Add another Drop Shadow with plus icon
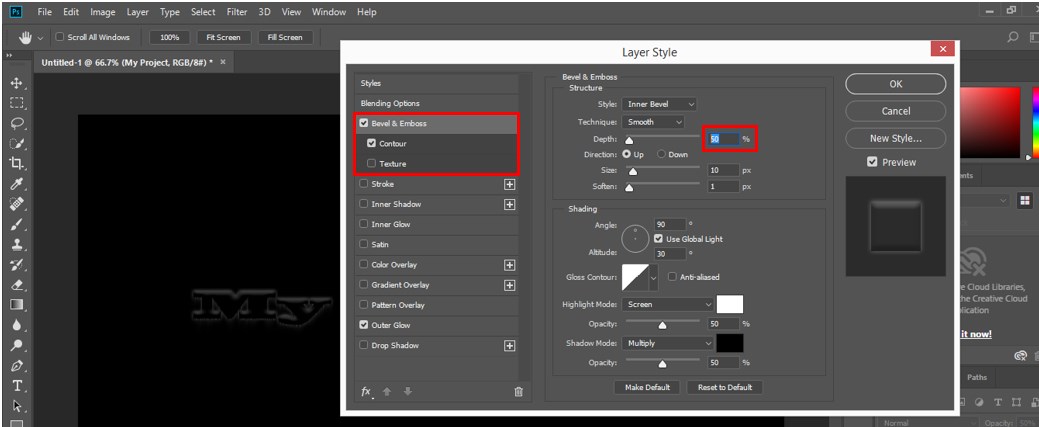 510,345
